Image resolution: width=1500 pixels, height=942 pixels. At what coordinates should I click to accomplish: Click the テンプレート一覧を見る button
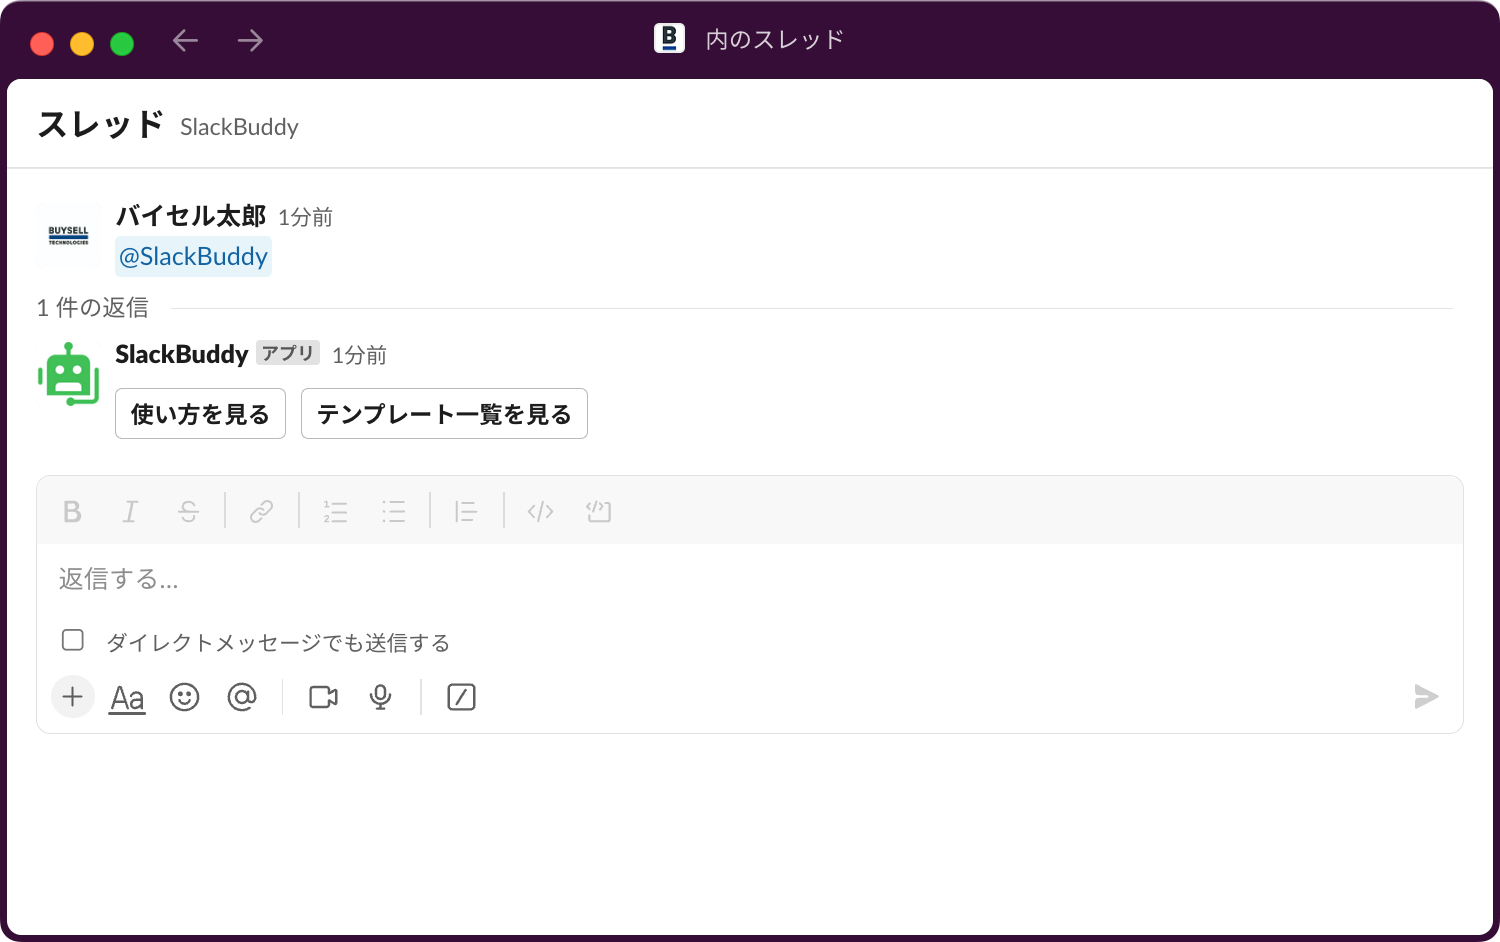point(444,414)
